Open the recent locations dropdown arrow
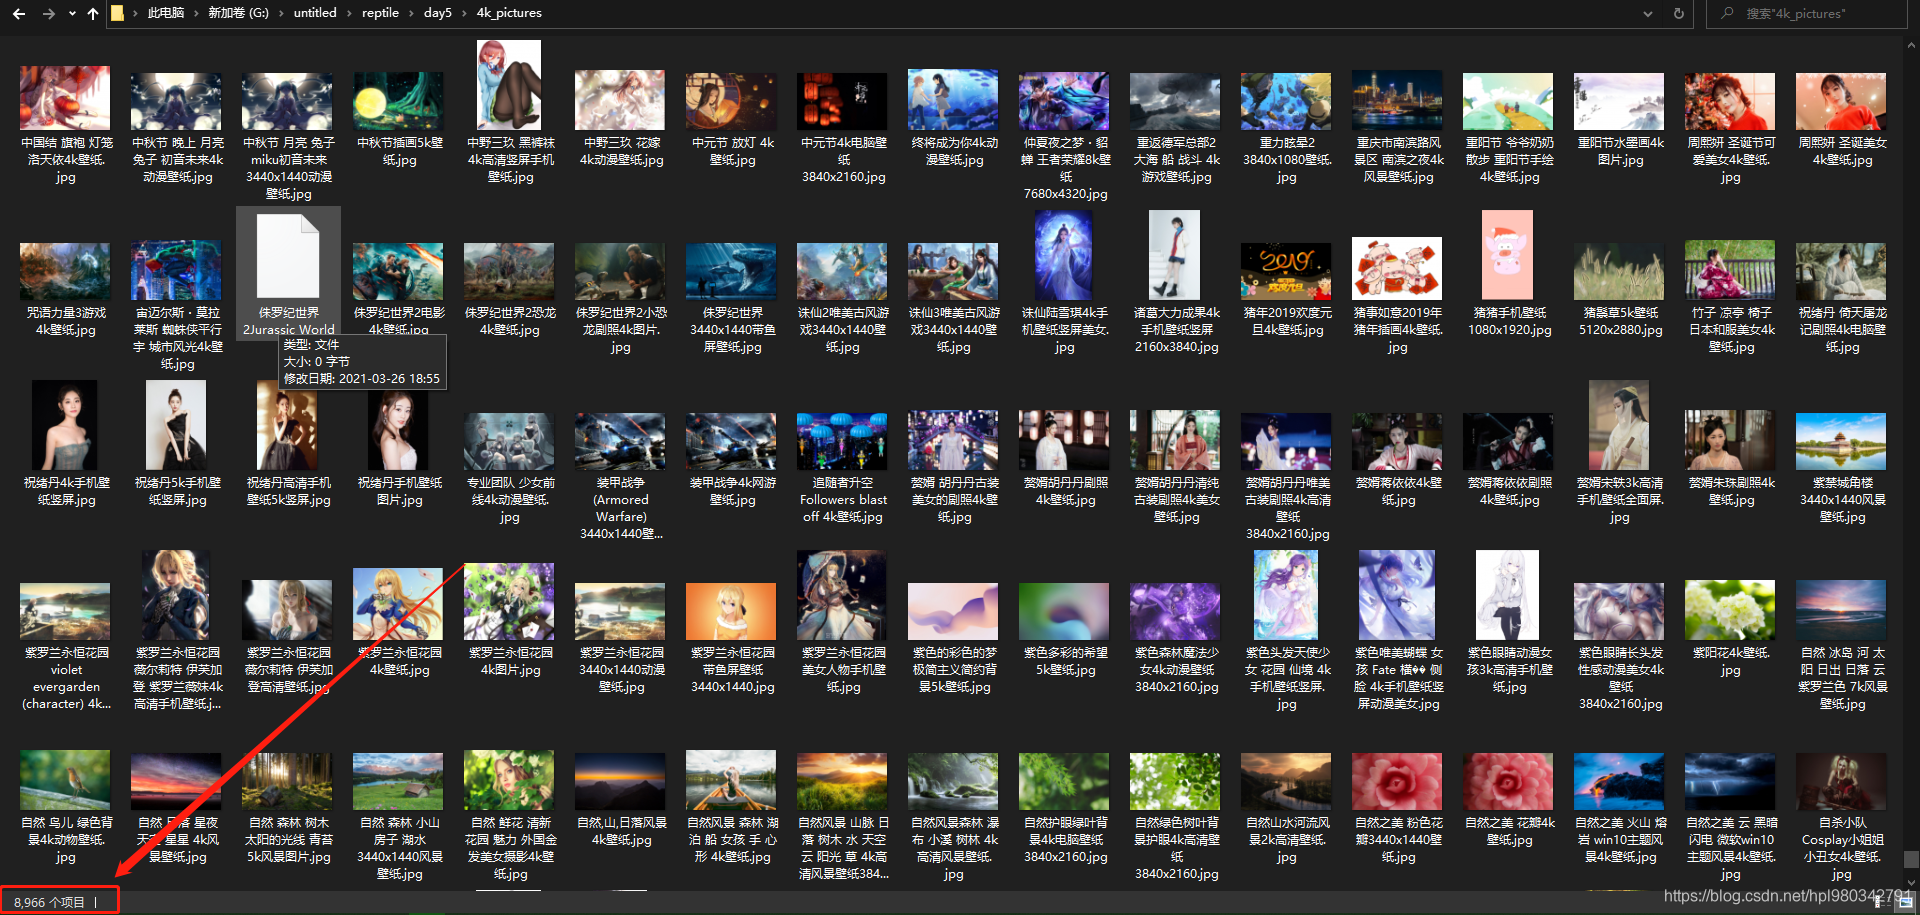 coord(72,14)
